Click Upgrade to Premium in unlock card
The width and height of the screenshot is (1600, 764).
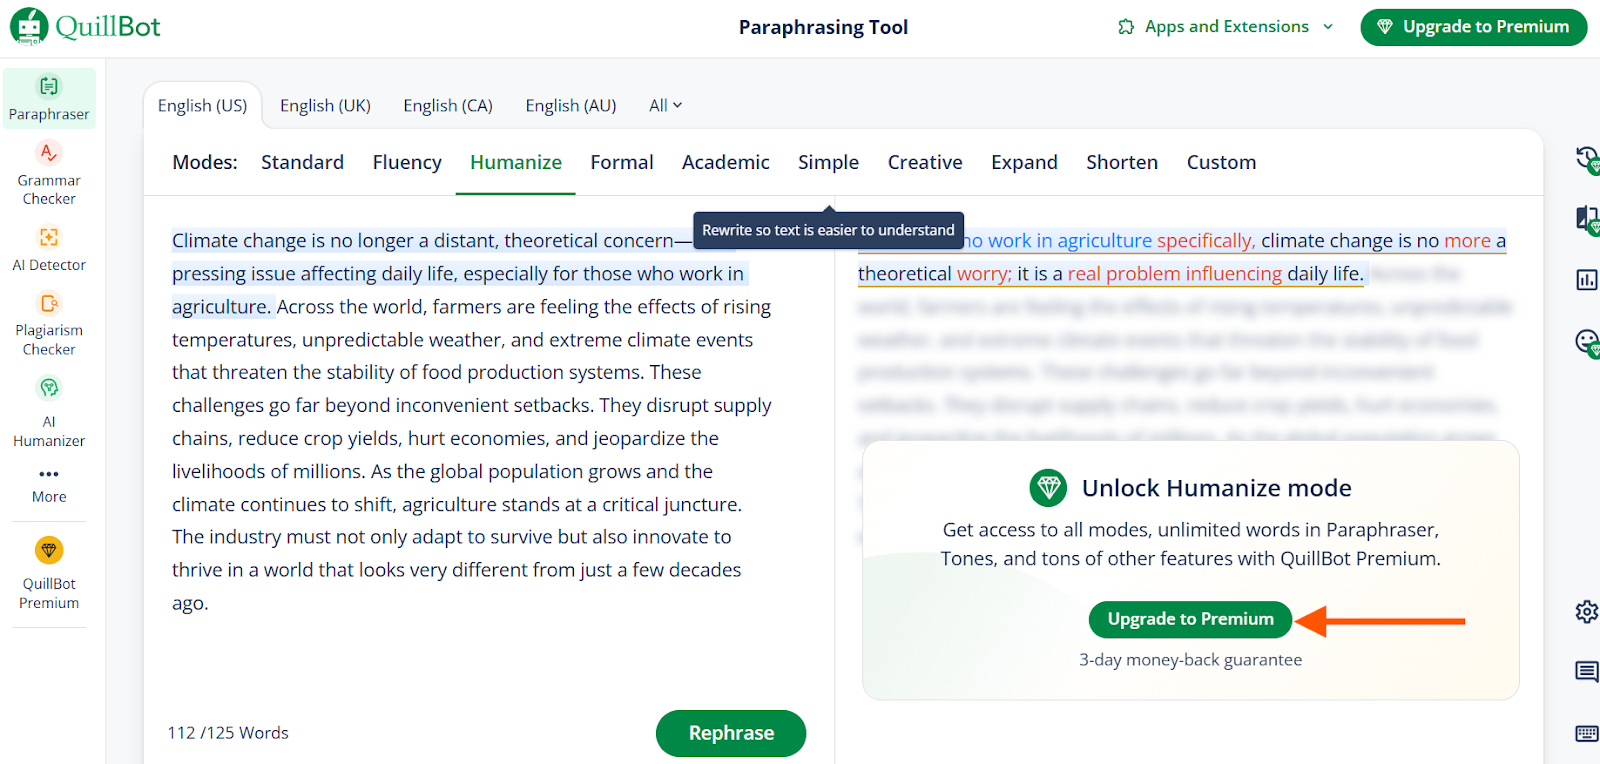tap(1190, 619)
